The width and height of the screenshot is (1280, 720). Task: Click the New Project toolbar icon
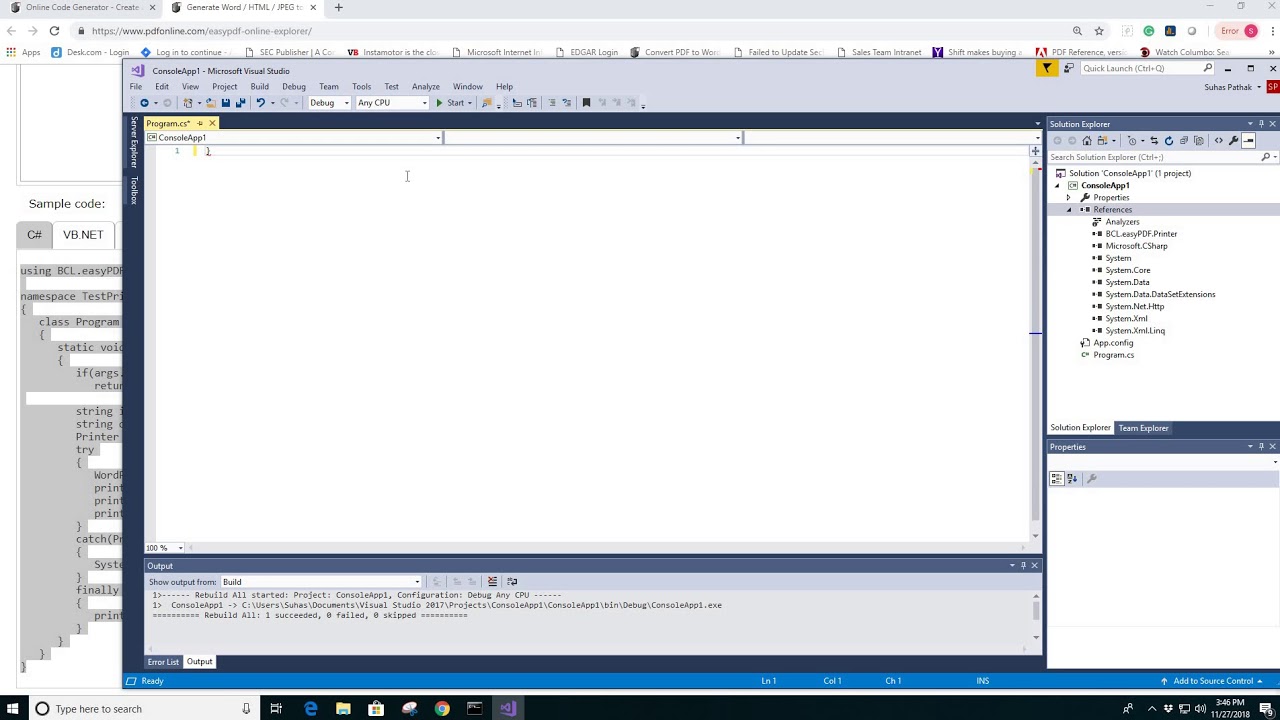point(188,102)
